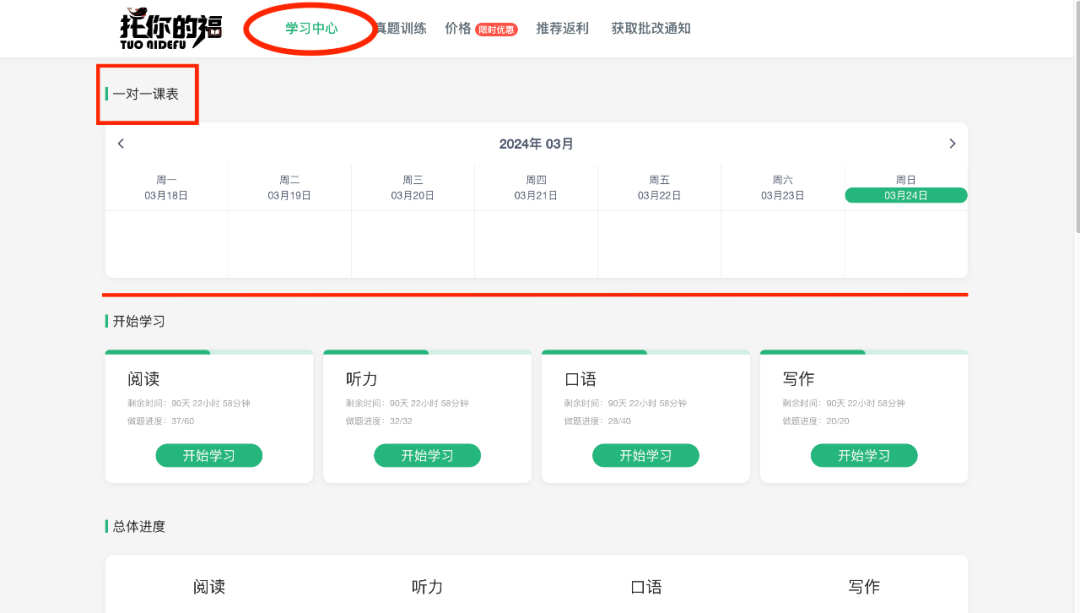Click 开始学习 under the 阅读 card
The image size is (1080, 613).
[209, 455]
